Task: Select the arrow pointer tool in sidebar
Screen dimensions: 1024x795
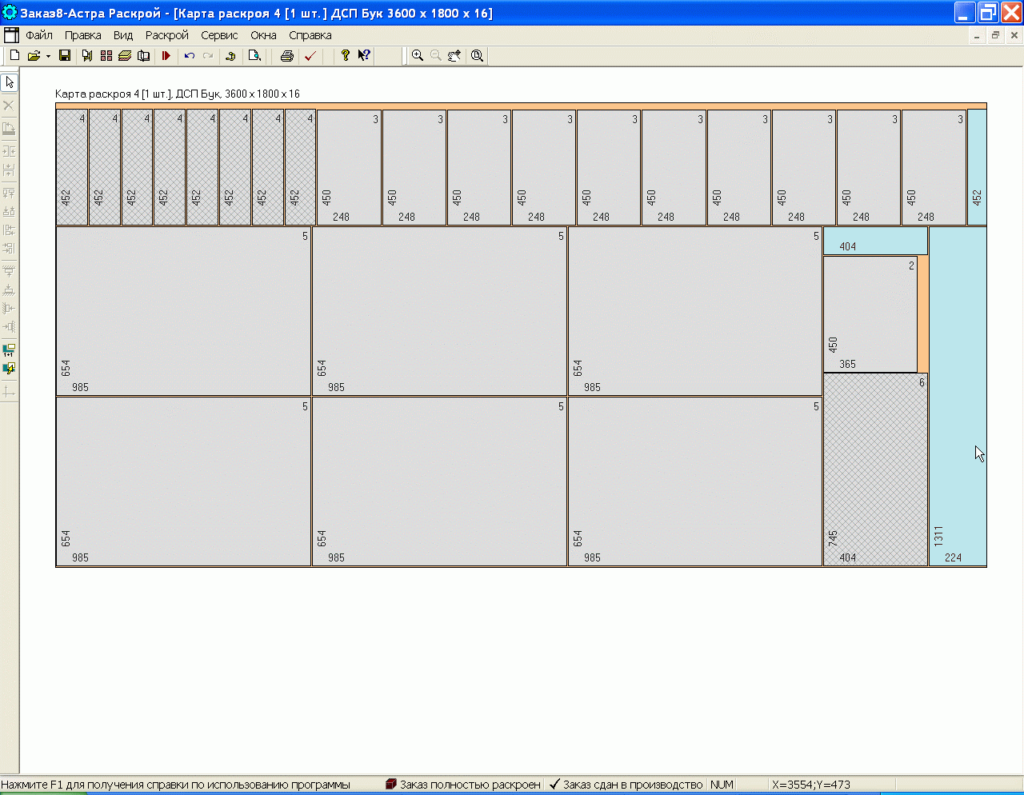Action: (9, 82)
